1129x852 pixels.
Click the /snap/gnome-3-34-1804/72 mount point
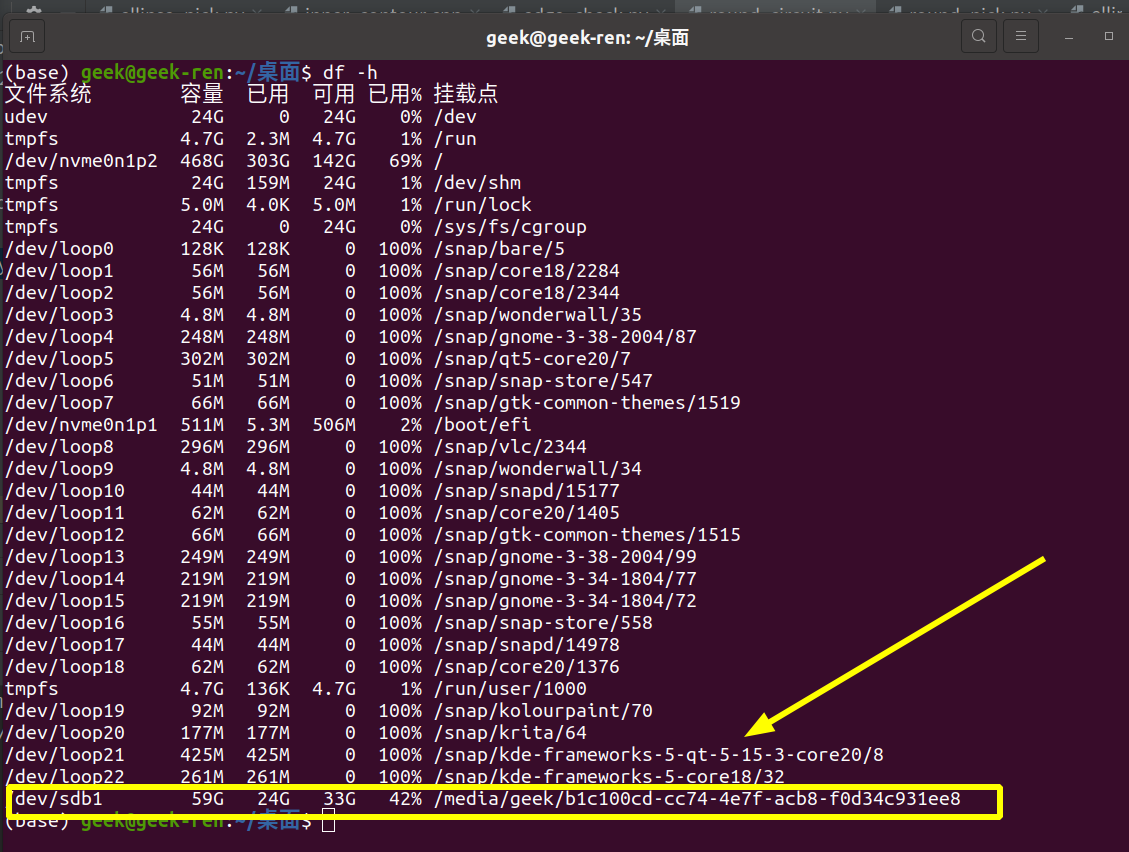(x=565, y=601)
